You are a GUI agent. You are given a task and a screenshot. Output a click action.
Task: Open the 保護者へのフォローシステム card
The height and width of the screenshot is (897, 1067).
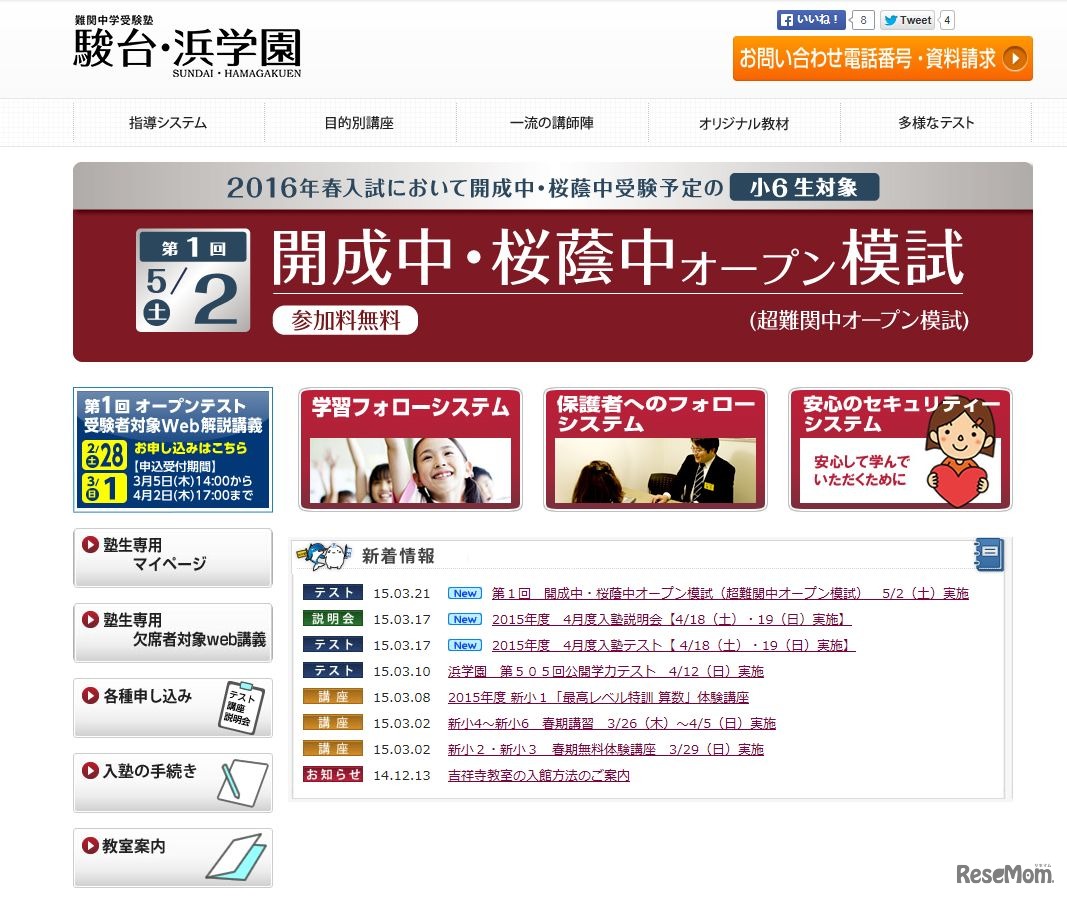pyautogui.click(x=655, y=449)
